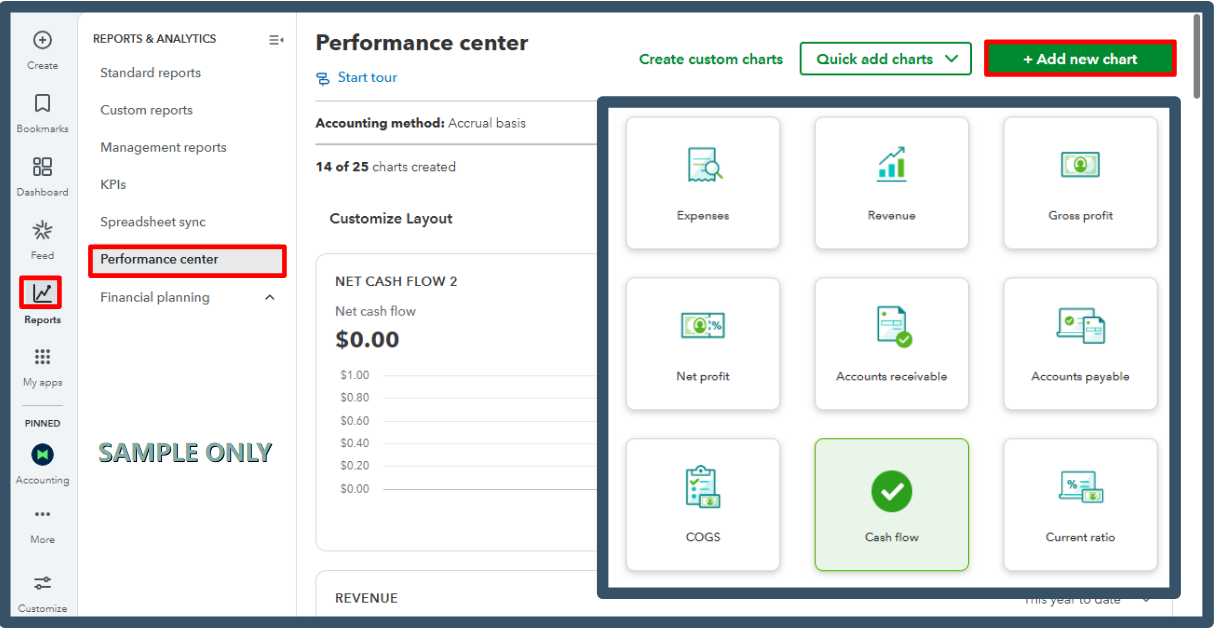Click the Create custom charts link
Viewport: 1214px width, 629px height.
[x=710, y=59]
